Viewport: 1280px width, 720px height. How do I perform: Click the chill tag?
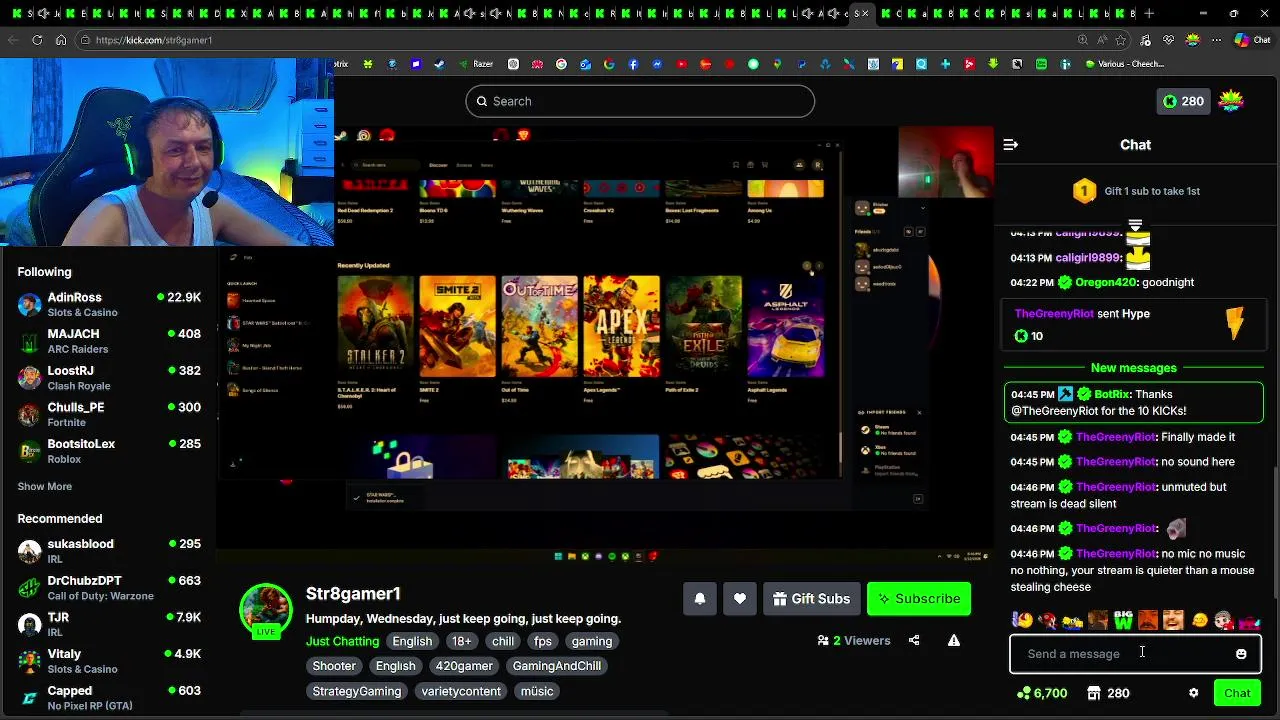pyautogui.click(x=503, y=641)
